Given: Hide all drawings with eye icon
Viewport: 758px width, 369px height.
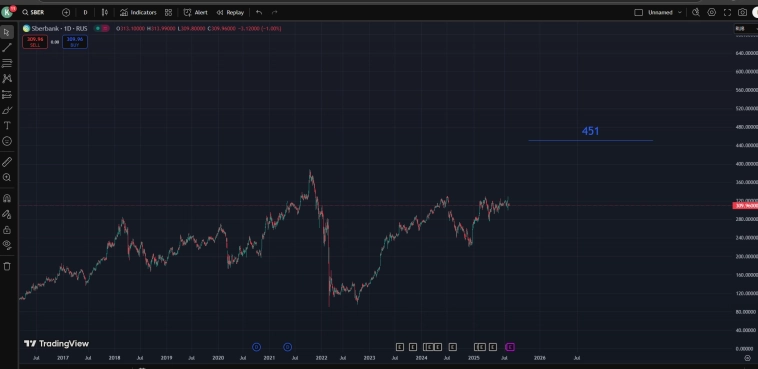Looking at the screenshot, I should (7, 245).
